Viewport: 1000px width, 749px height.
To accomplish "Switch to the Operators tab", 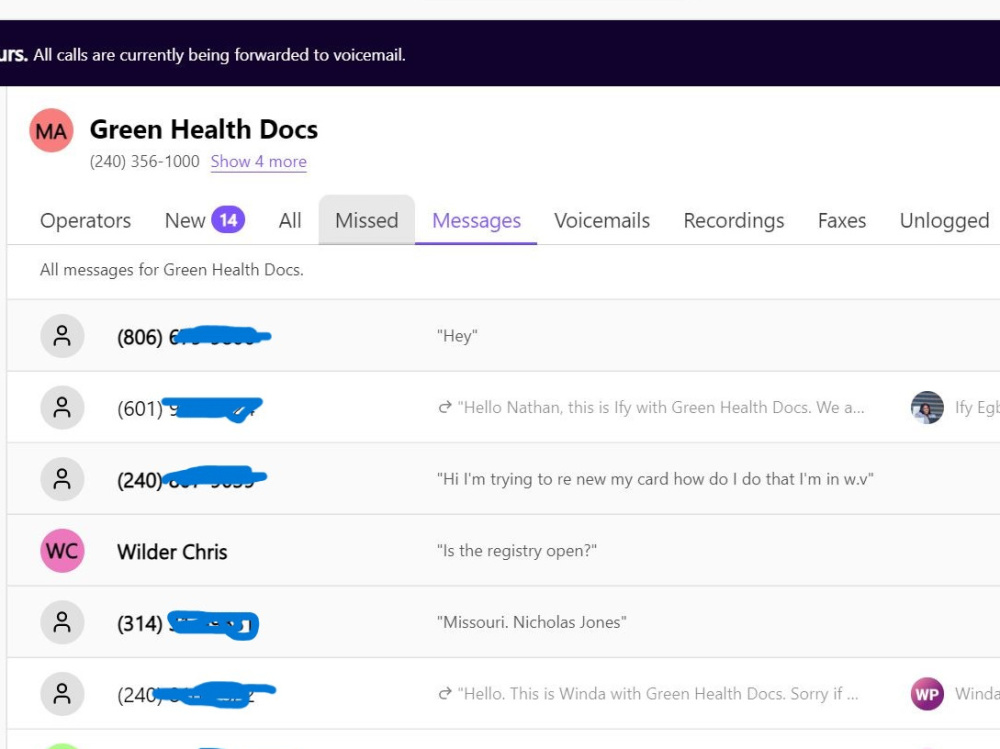I will [85, 220].
